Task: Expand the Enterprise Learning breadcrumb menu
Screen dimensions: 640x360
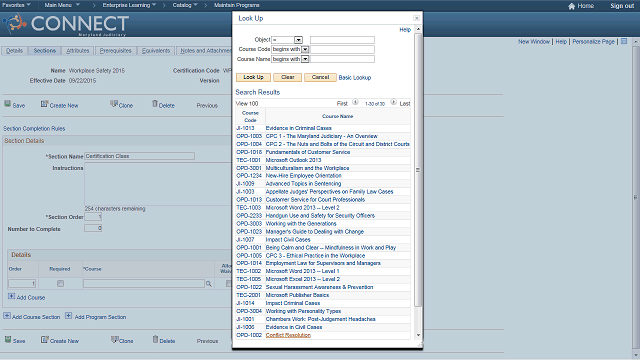Action: click(x=129, y=5)
